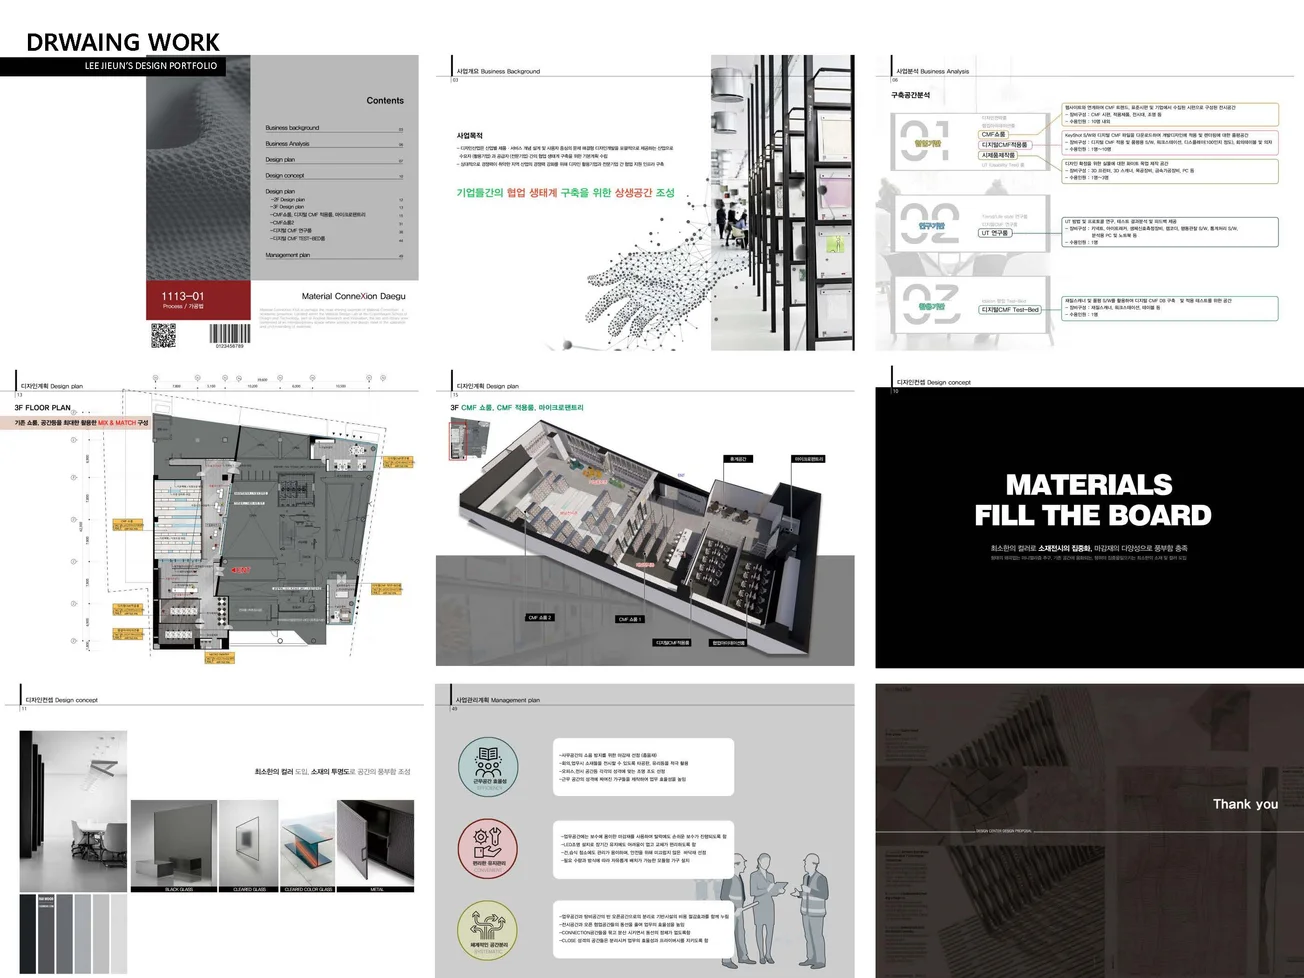Click the 구축공간분석 heading

tap(911, 95)
